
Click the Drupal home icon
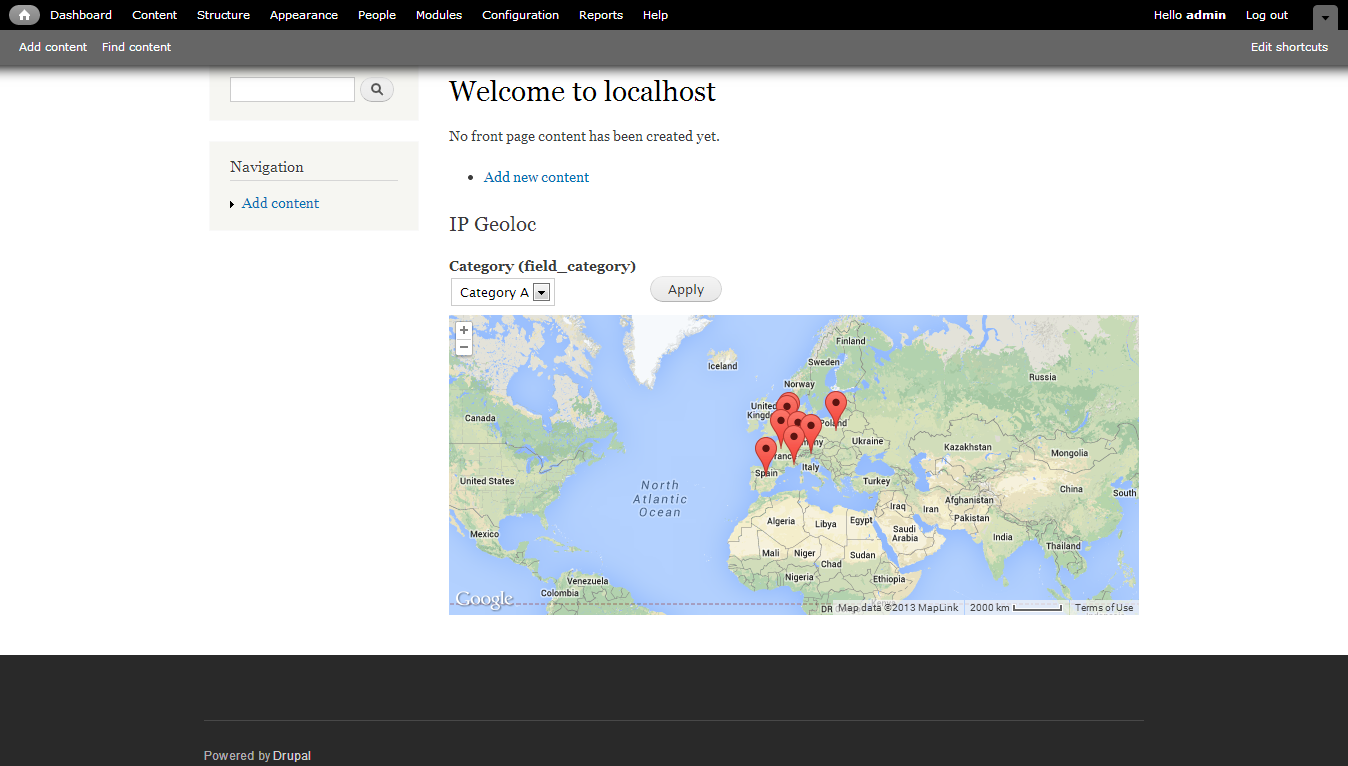click(x=22, y=14)
